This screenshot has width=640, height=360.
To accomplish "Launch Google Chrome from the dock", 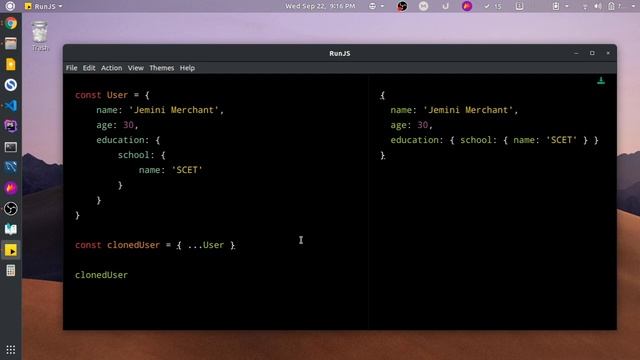I will (x=11, y=23).
